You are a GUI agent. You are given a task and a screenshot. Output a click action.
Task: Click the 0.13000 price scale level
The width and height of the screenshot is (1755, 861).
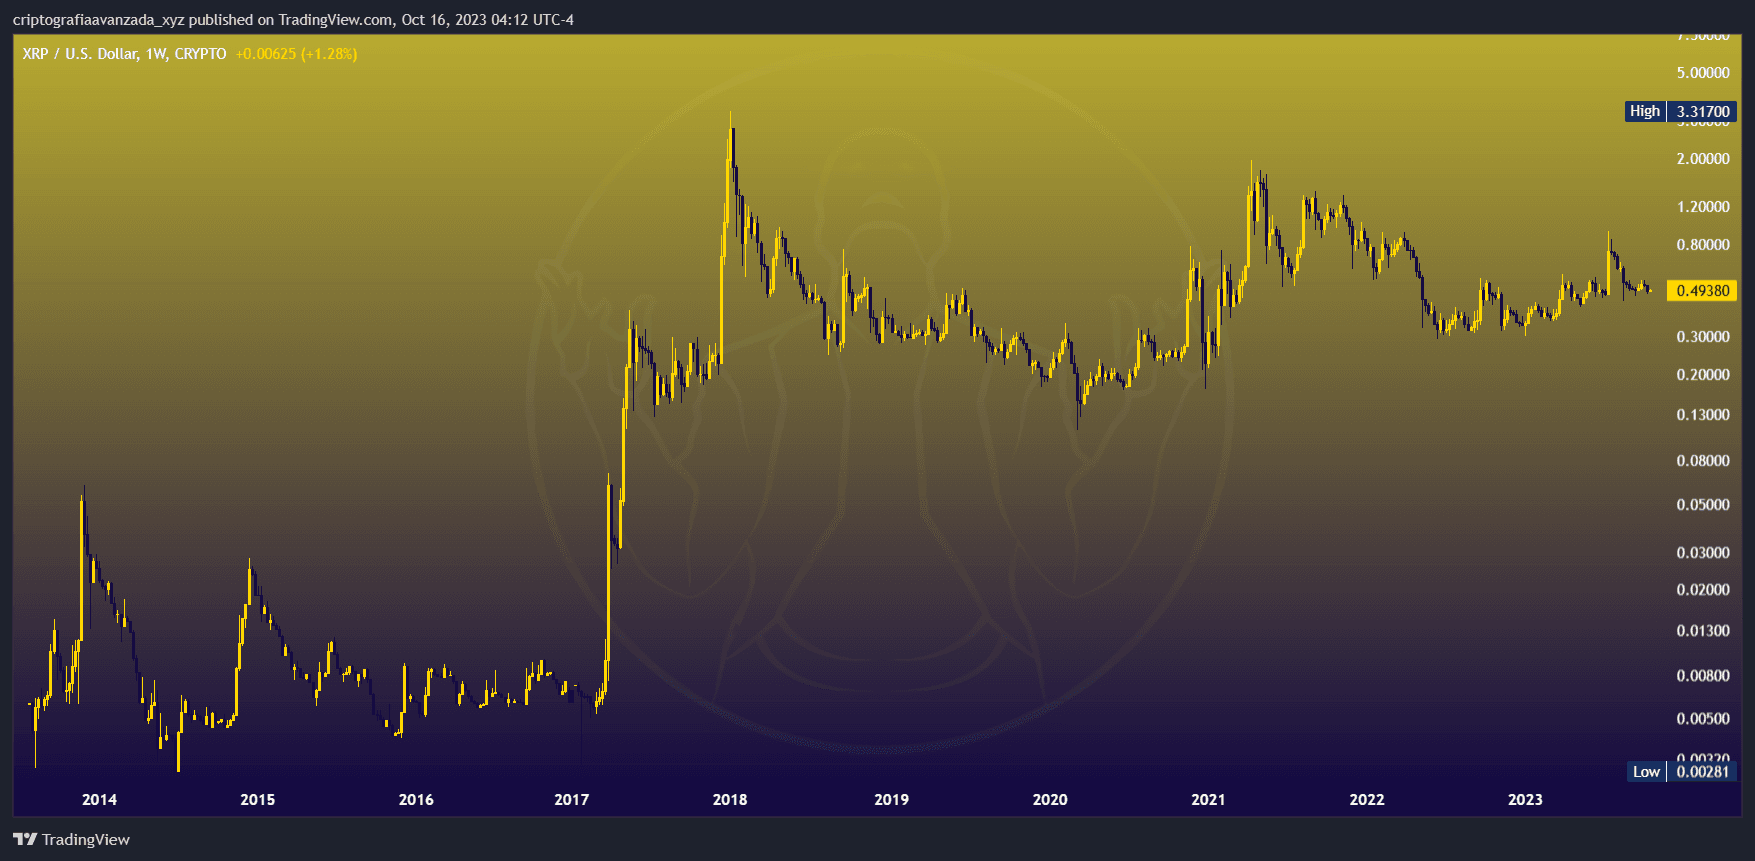1703,415
